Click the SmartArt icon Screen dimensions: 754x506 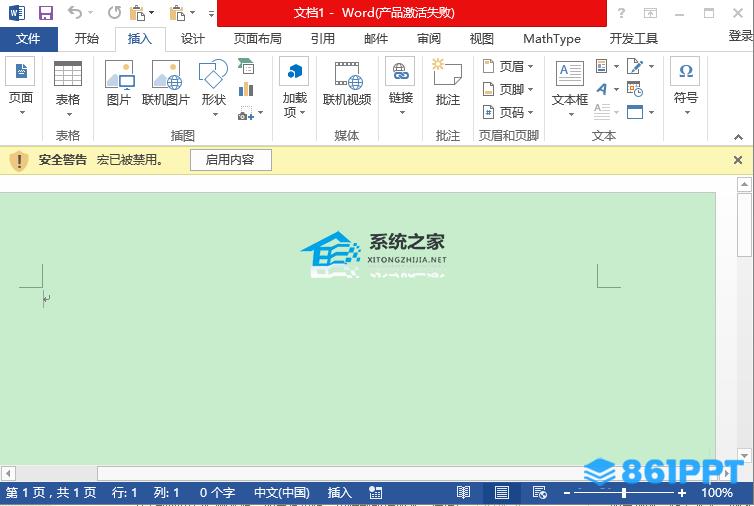tap(246, 66)
